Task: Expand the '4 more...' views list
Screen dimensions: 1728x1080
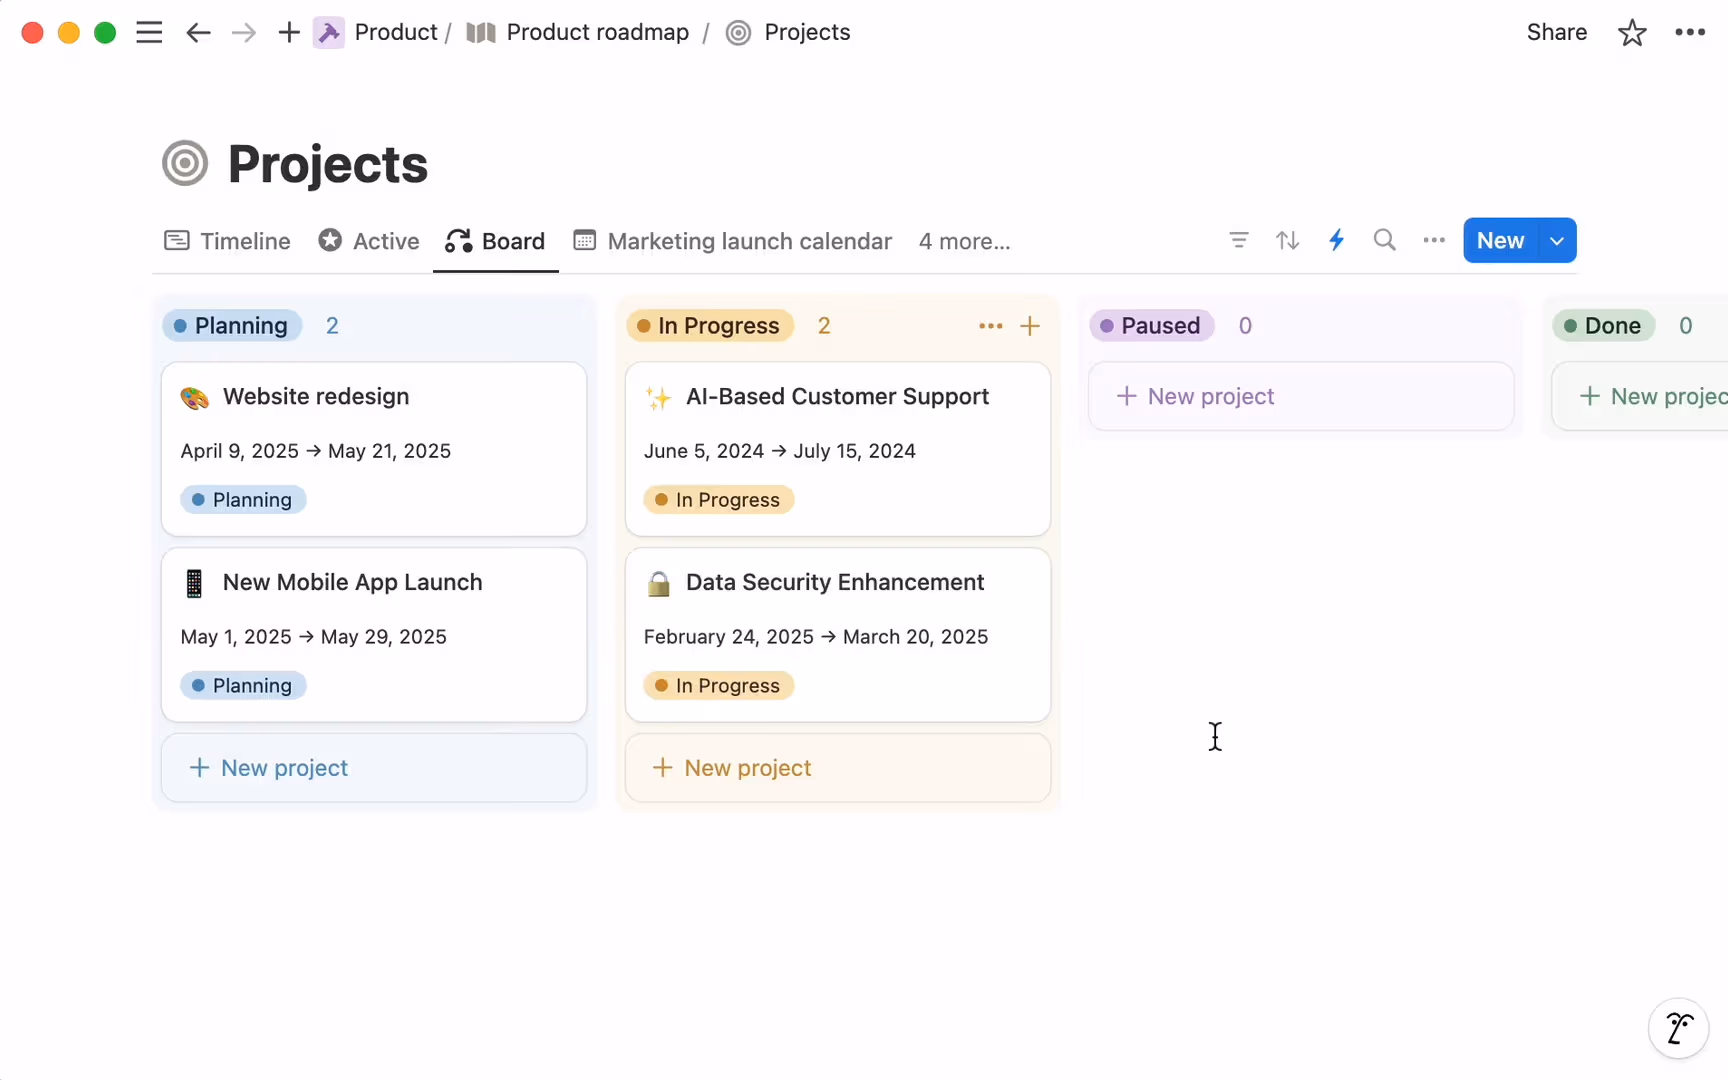Action: [963, 241]
